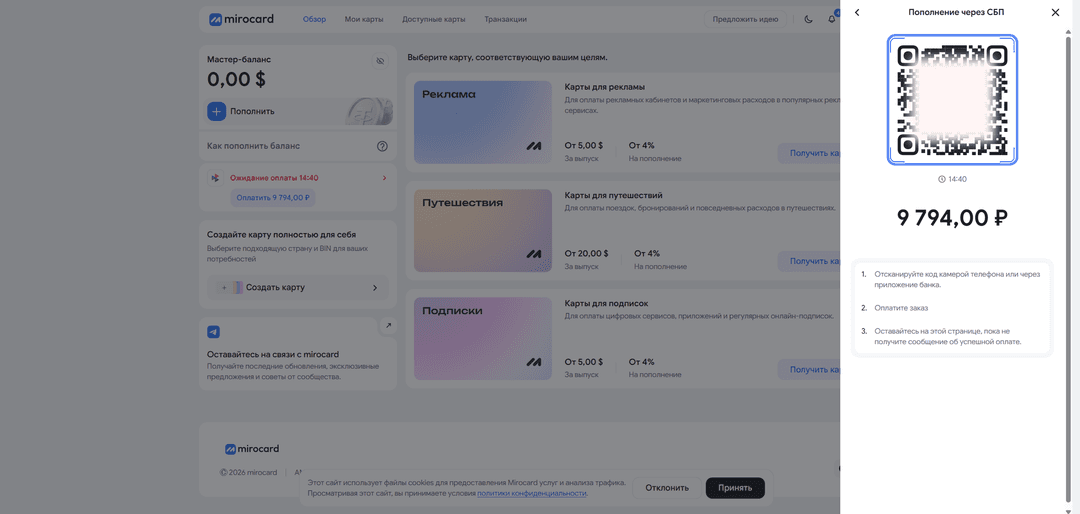The height and width of the screenshot is (514, 1080).
Task: Expand the Создать карту chevron arrow
Action: point(375,288)
